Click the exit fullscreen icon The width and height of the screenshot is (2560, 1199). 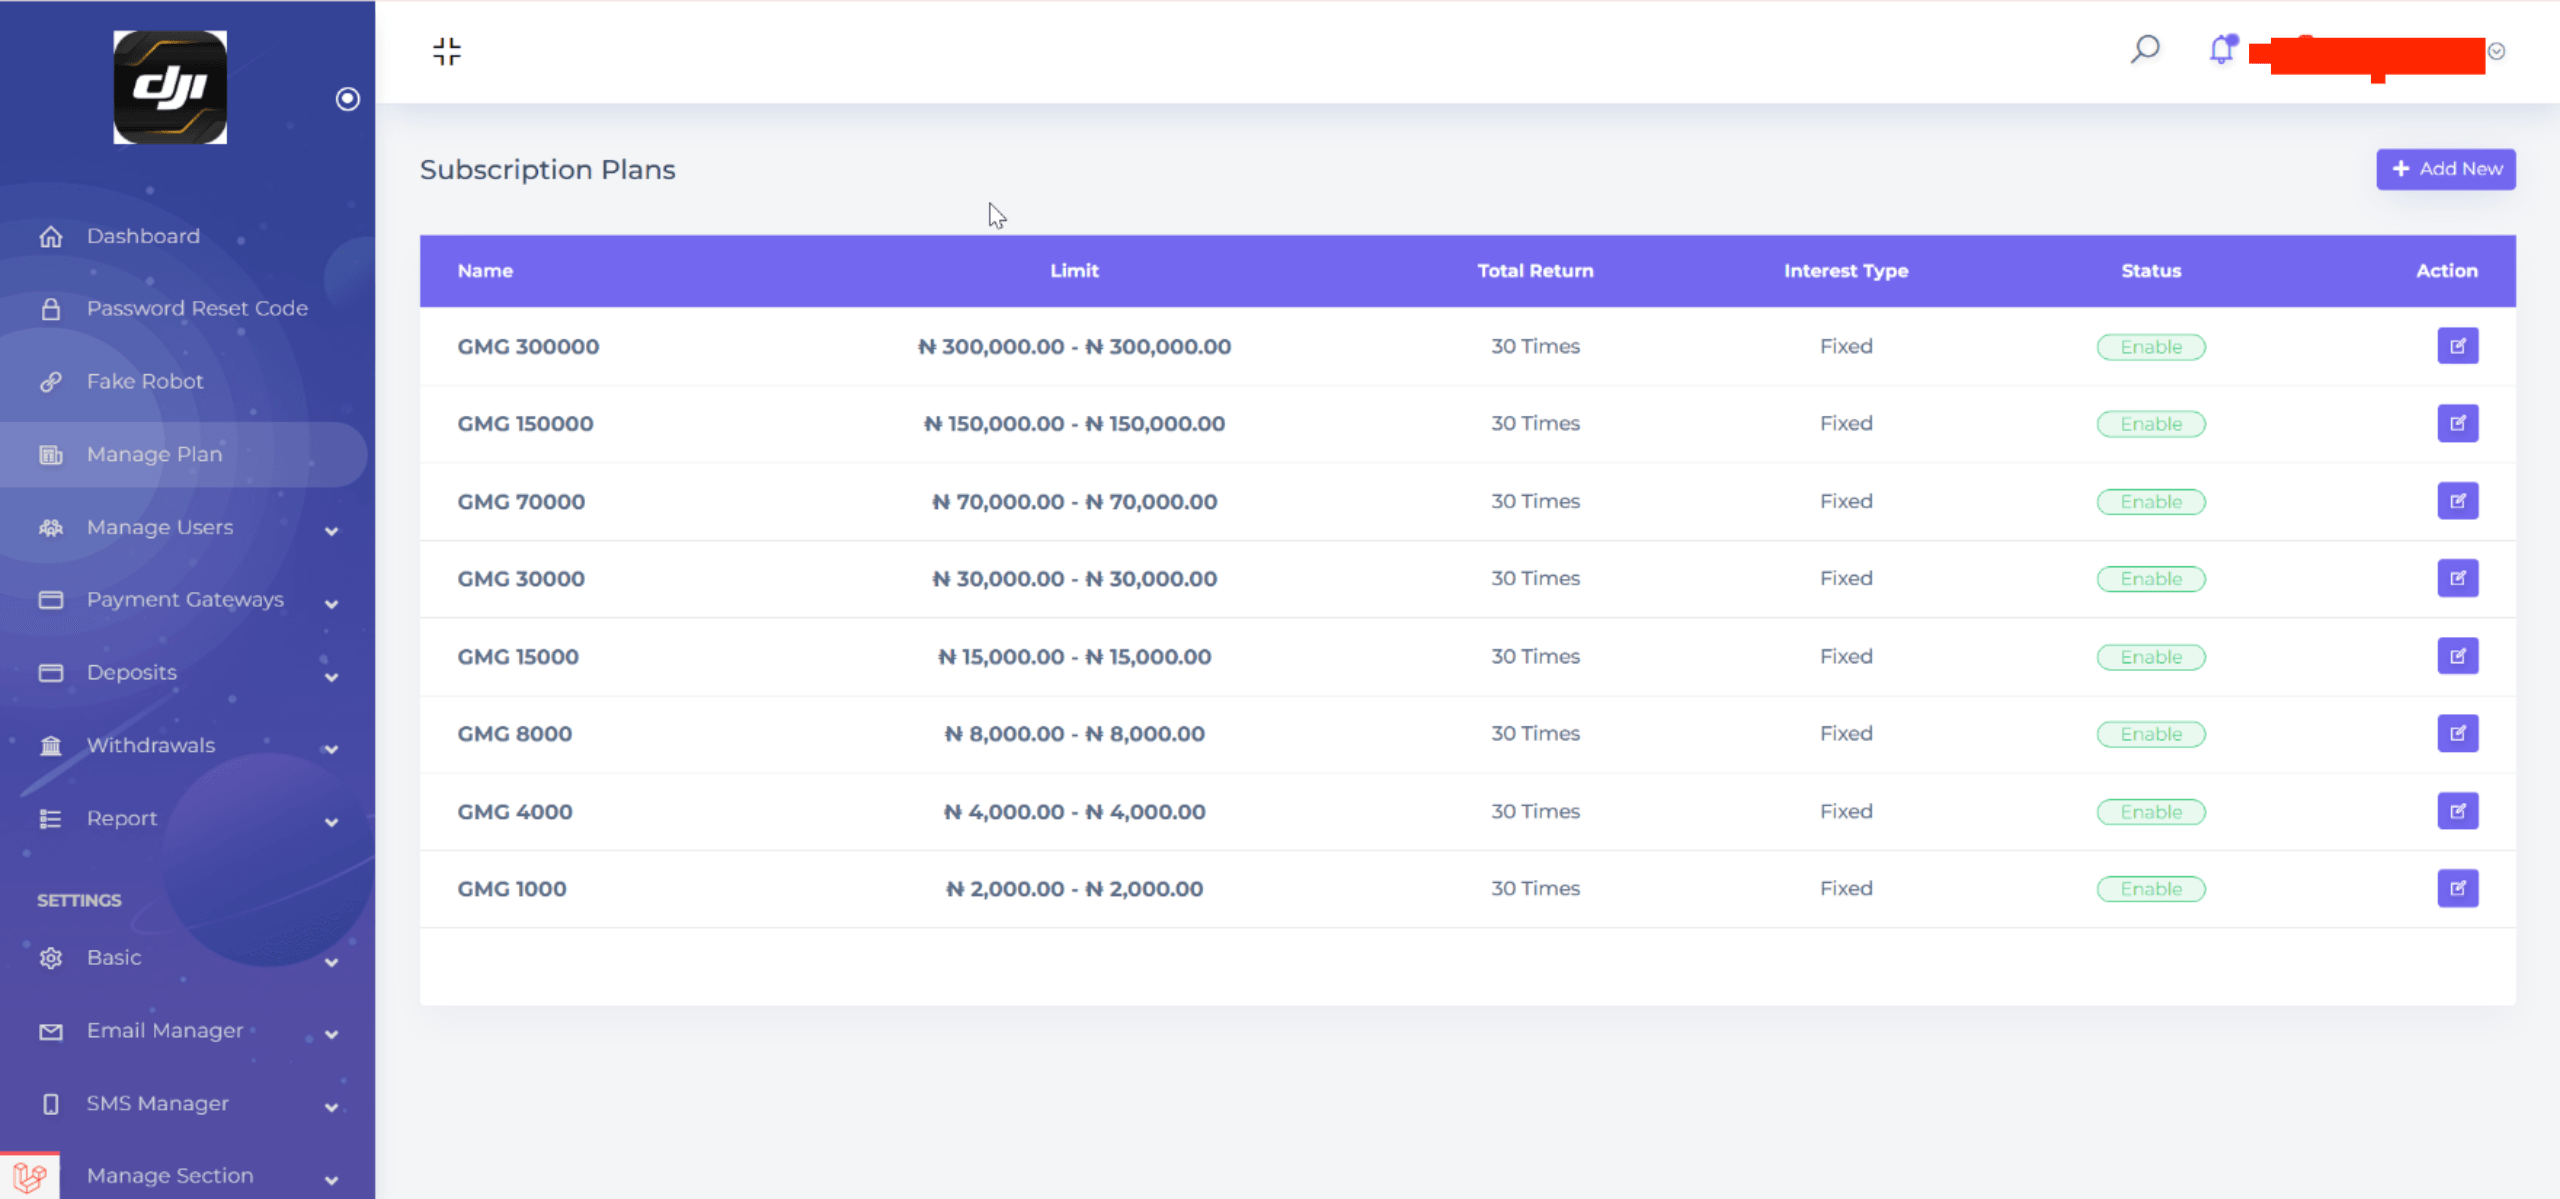446,51
